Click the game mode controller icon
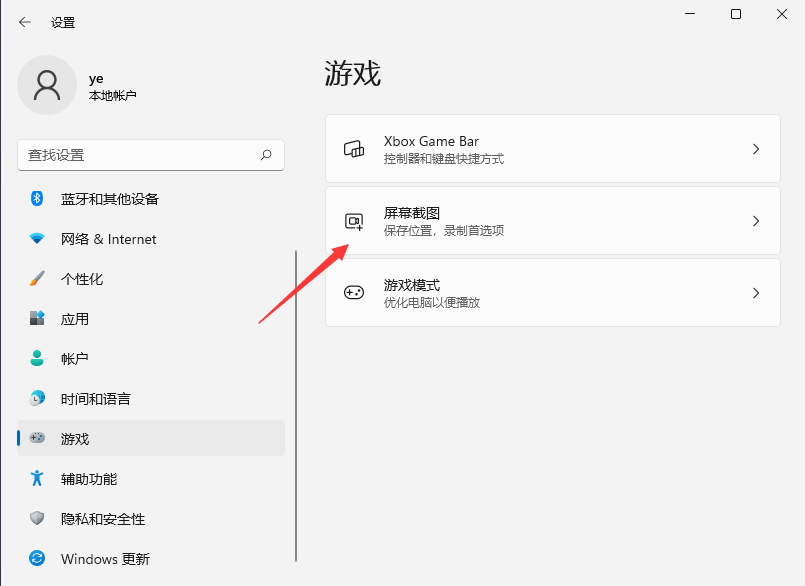The width and height of the screenshot is (805, 586). pos(354,293)
